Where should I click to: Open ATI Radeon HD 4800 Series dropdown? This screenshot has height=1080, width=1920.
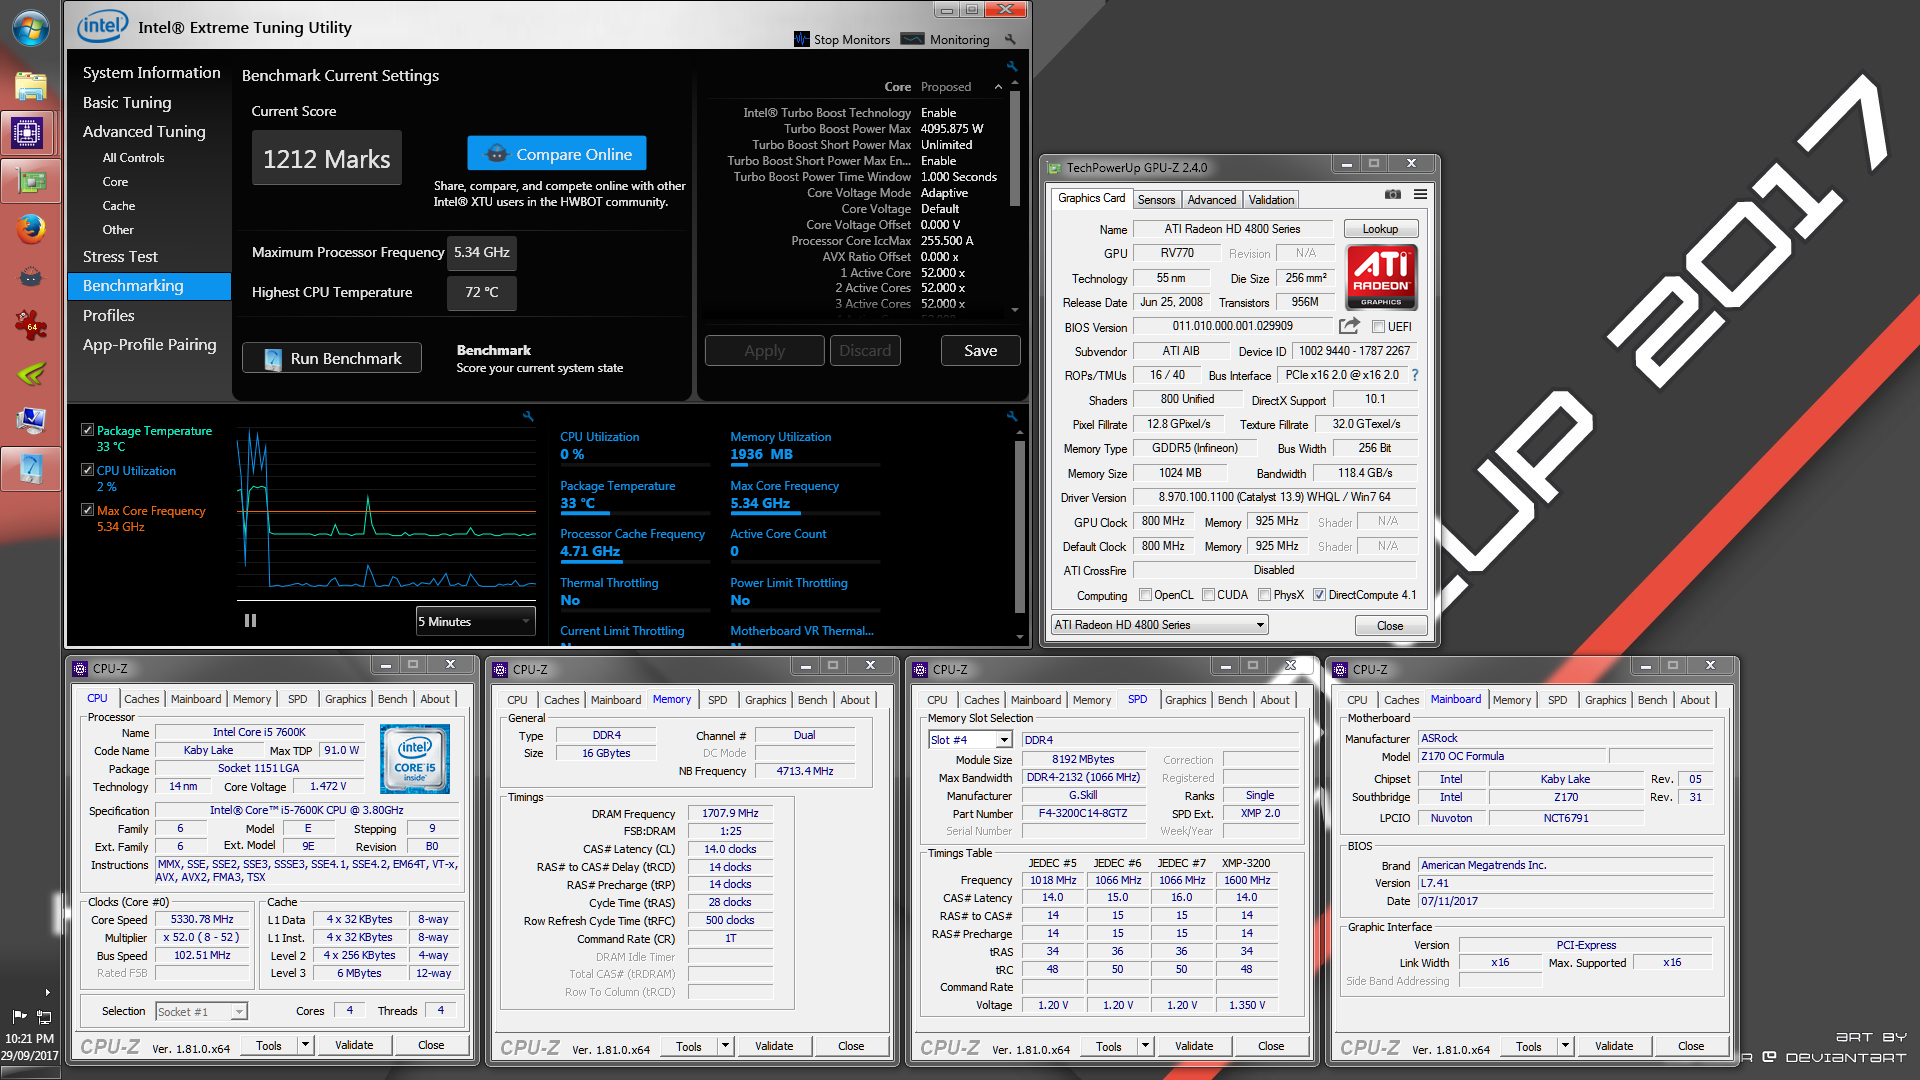1159,625
